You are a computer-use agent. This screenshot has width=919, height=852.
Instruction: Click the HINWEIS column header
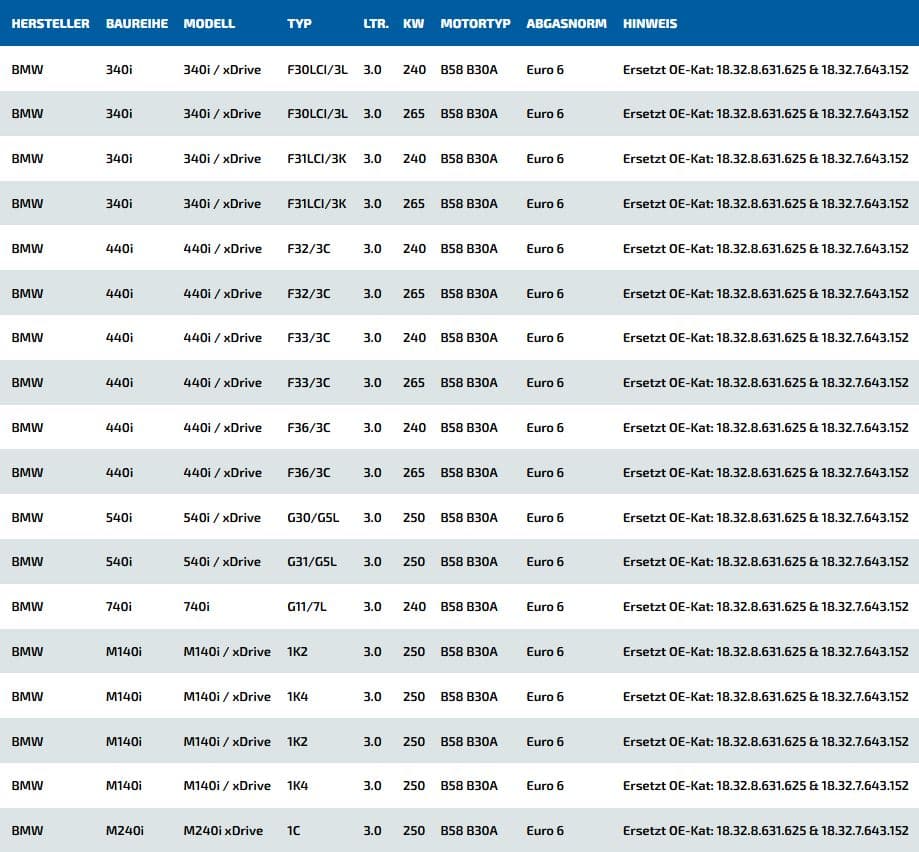[x=650, y=23]
